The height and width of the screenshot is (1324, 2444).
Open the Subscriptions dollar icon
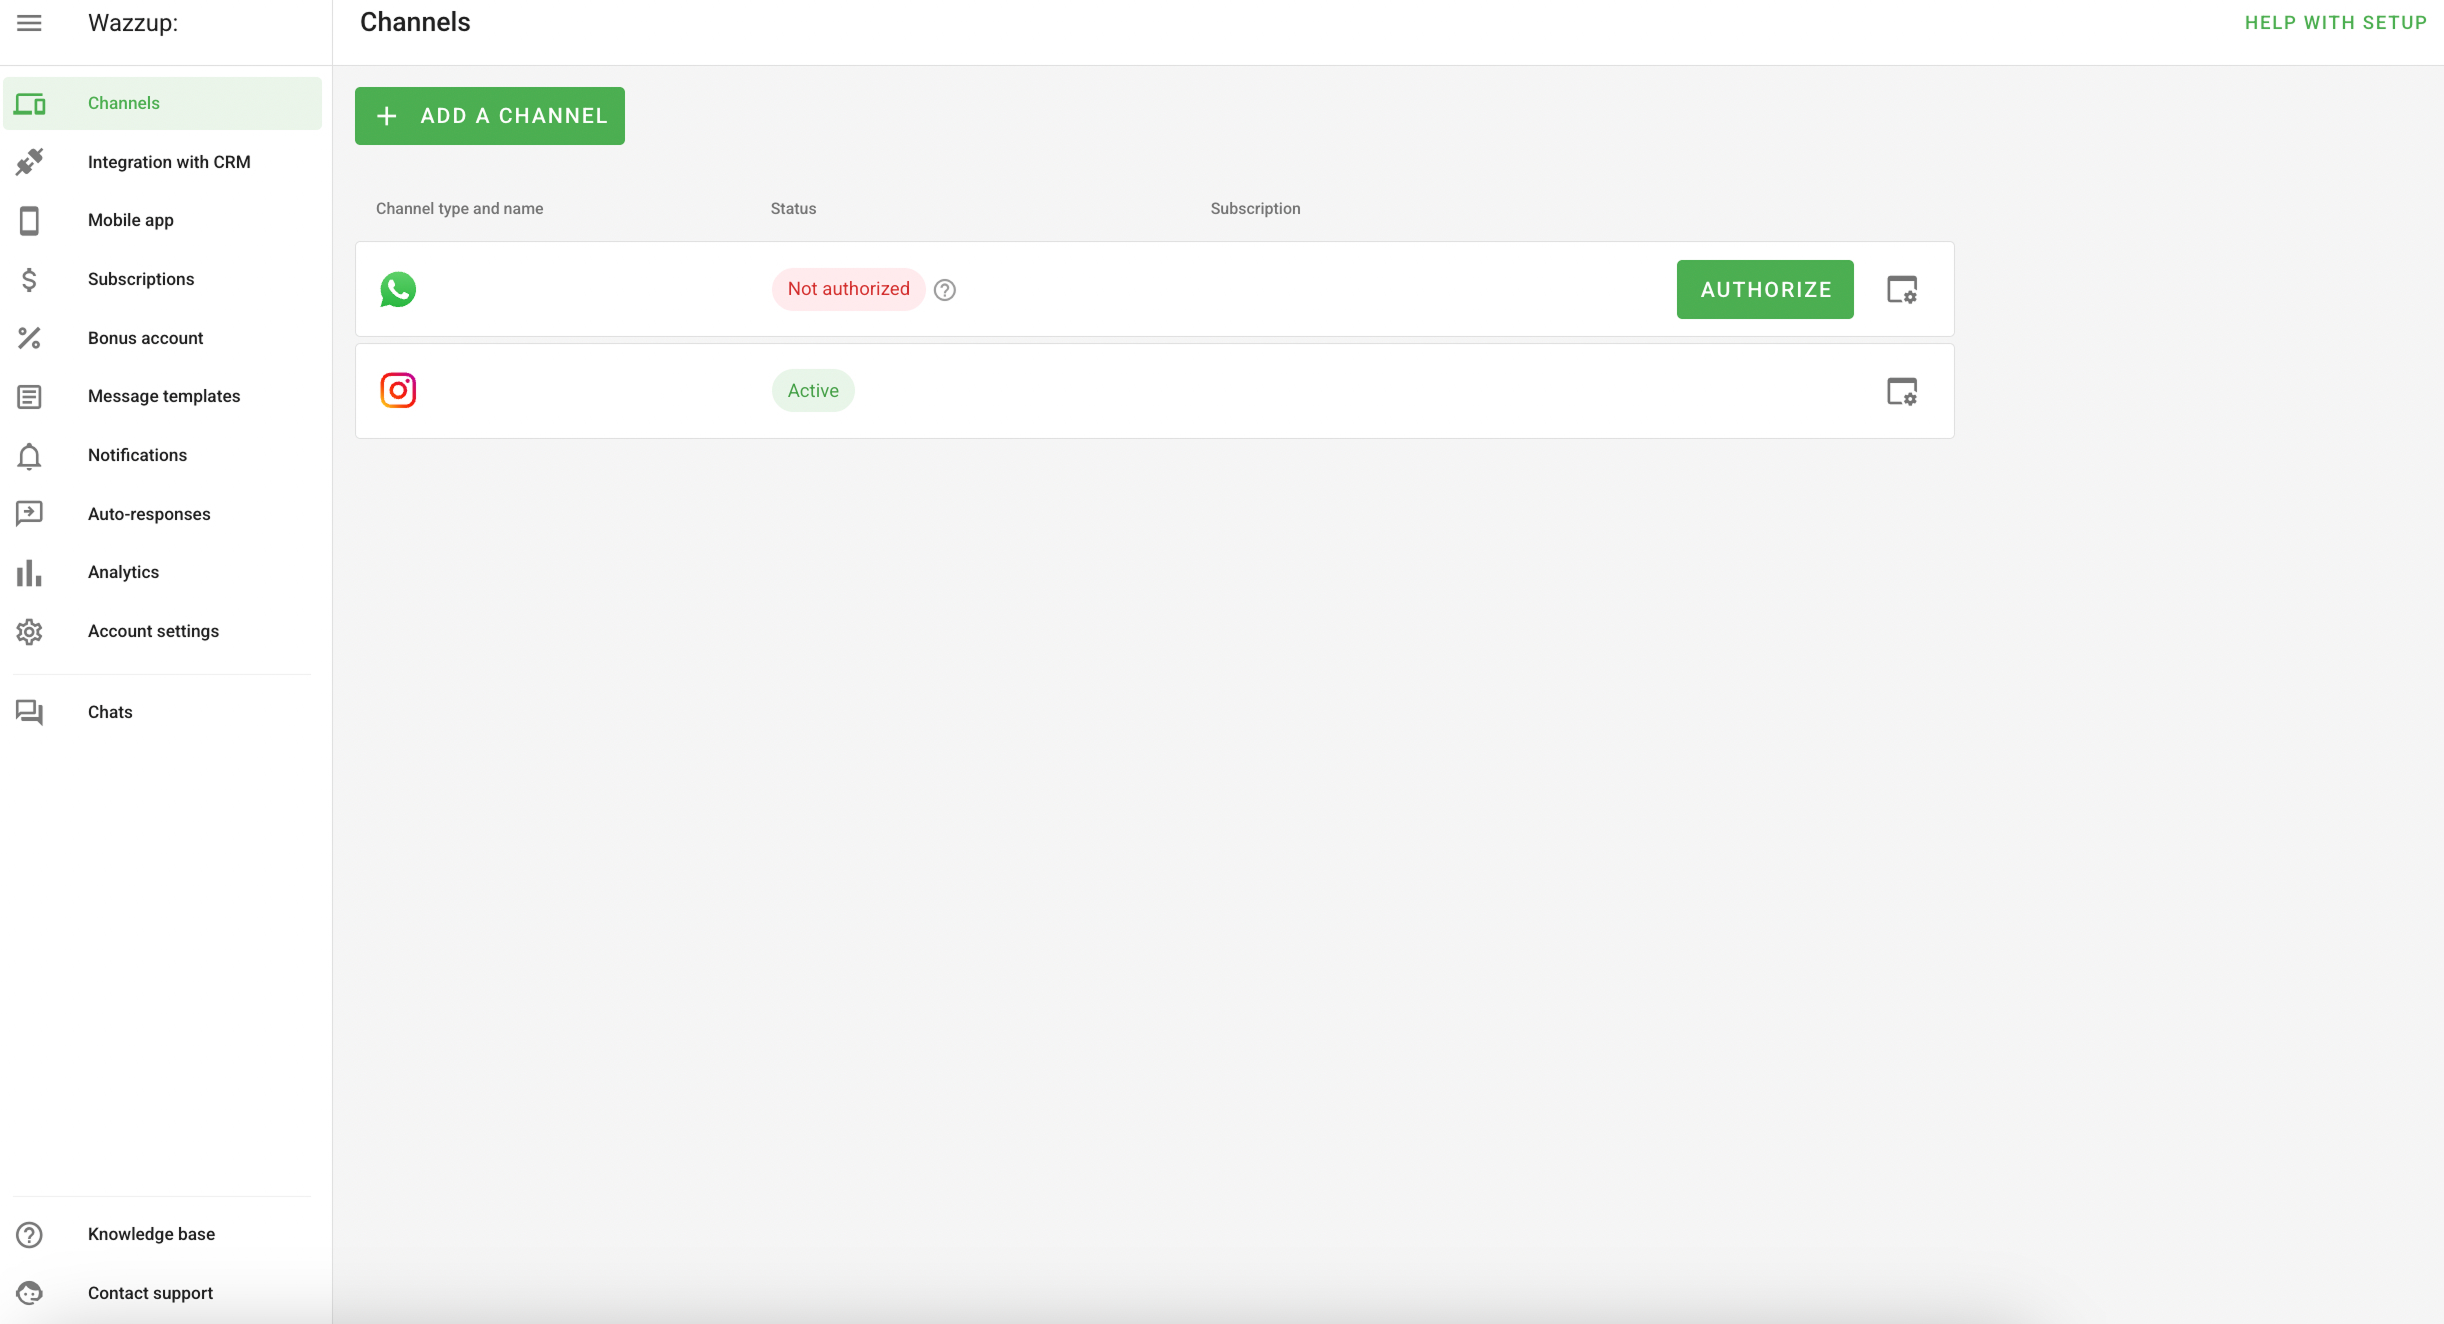(30, 279)
